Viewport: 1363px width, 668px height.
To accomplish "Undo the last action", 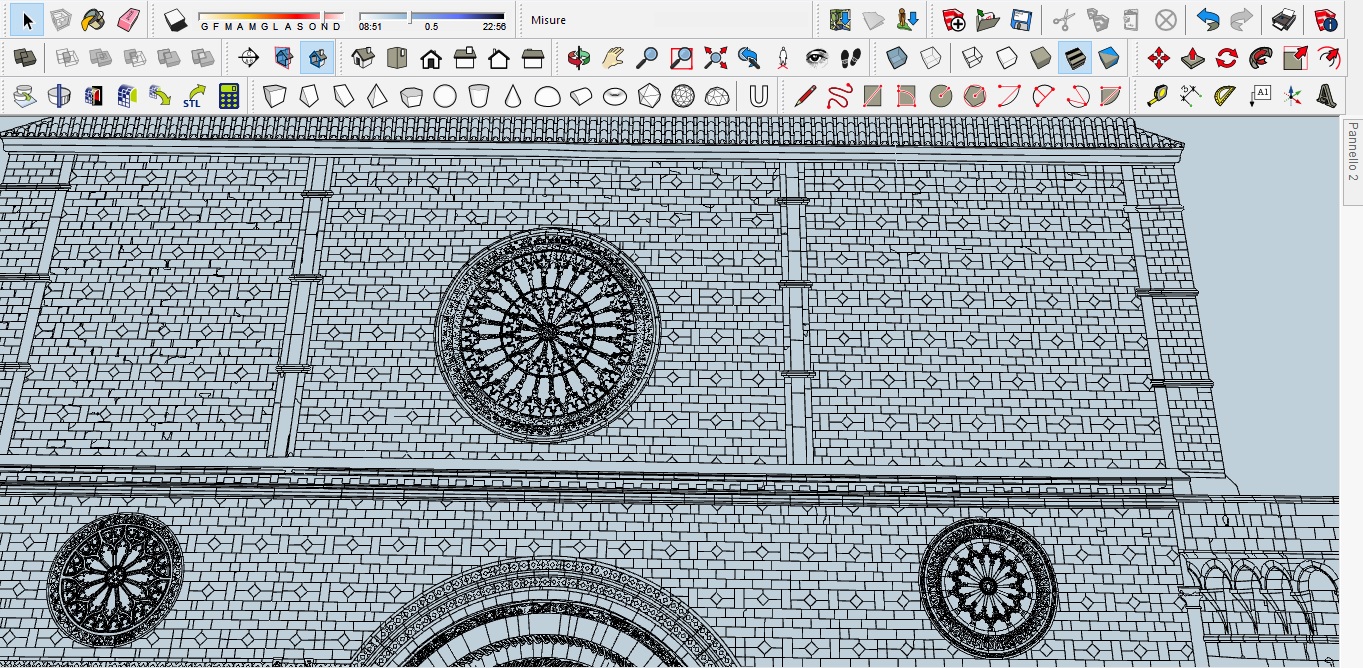I will (1208, 20).
